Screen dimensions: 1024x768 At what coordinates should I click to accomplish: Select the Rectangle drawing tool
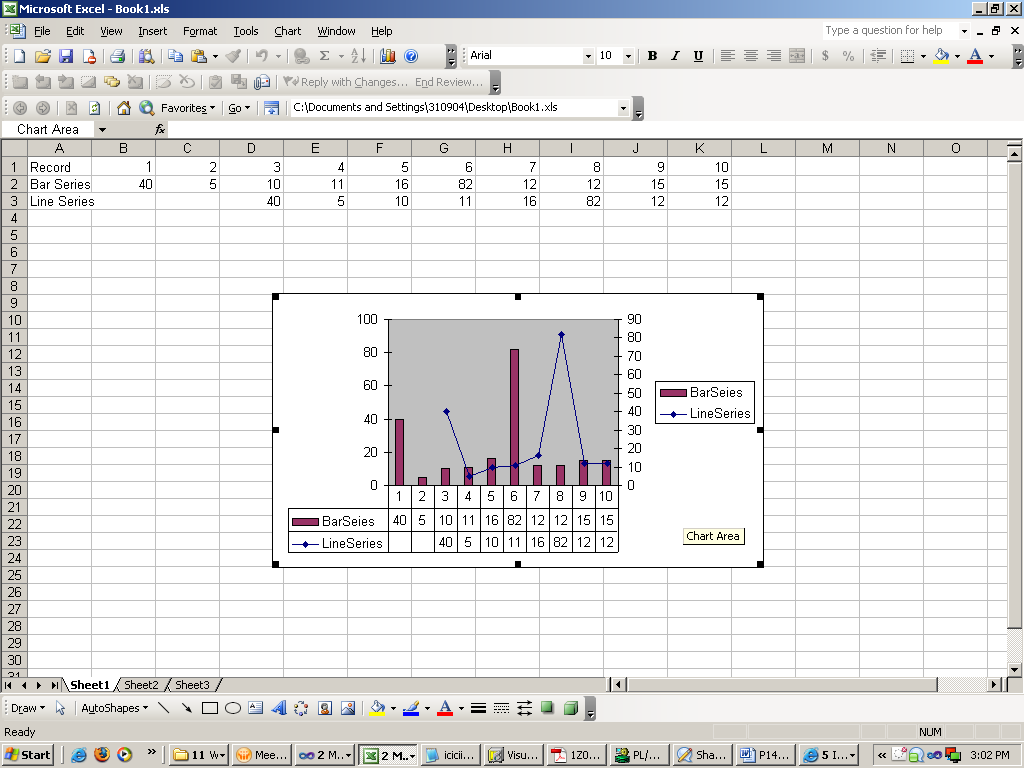pos(210,708)
